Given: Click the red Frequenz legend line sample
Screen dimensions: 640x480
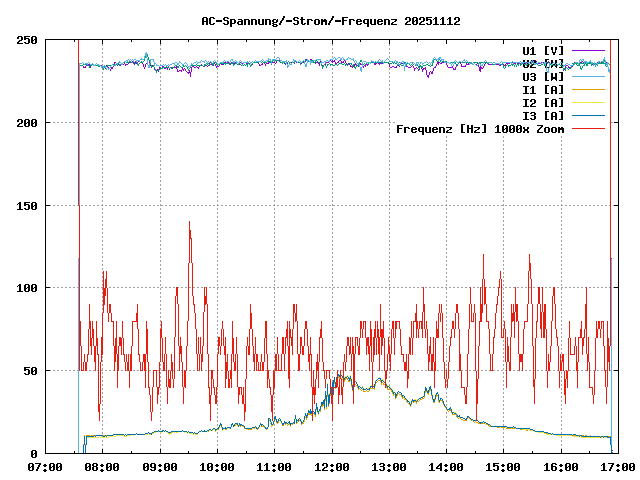Looking at the screenshot, I should pyautogui.click(x=588, y=128).
